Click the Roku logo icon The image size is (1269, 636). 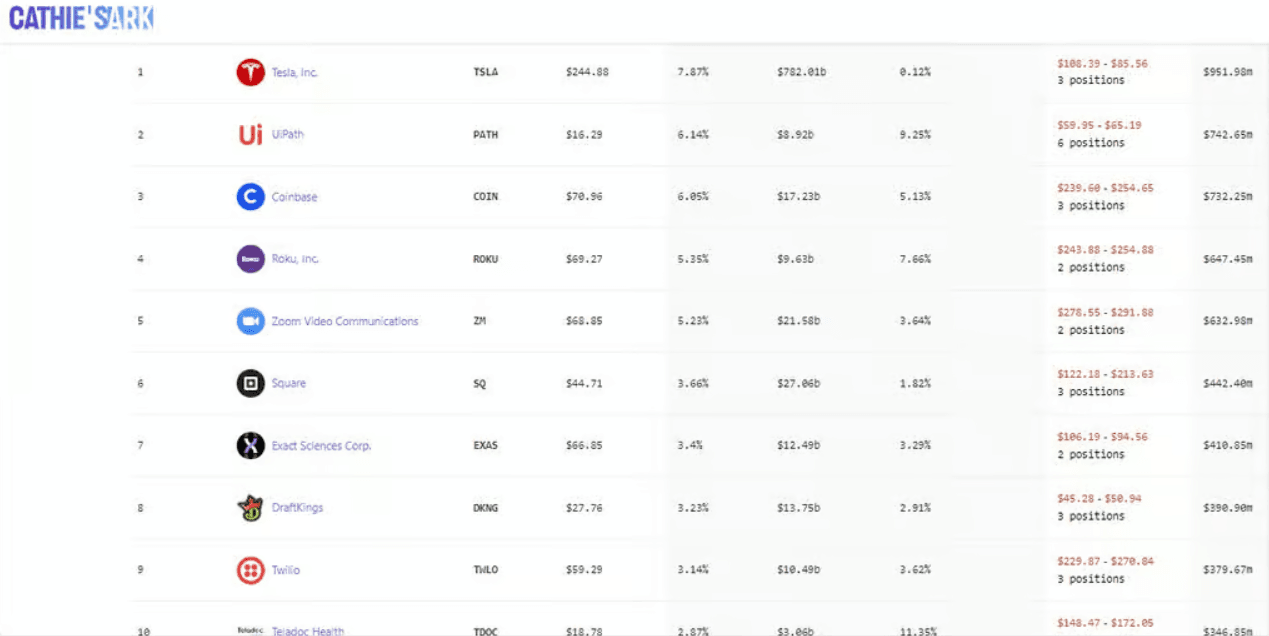(250, 259)
